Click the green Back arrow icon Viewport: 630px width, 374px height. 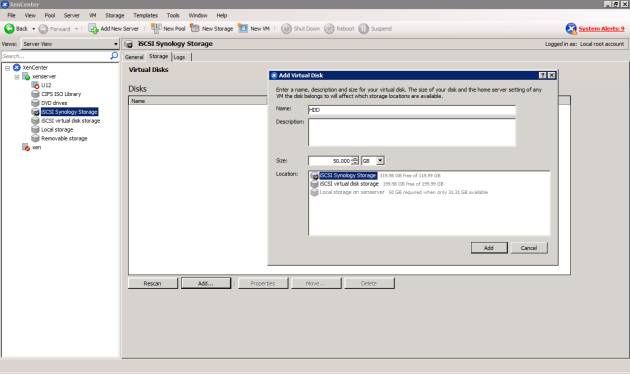9,29
